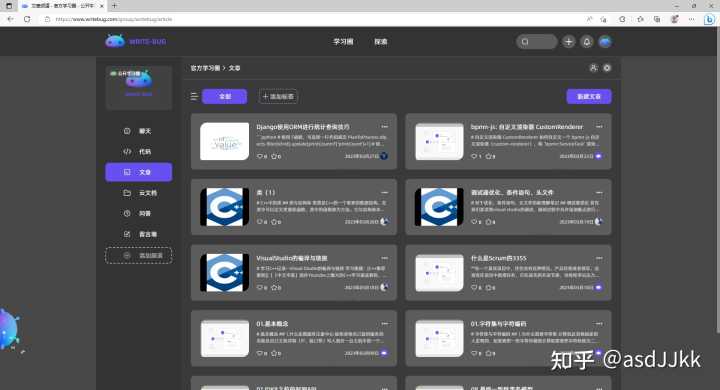This screenshot has width=720, height=390.
Task: Open the 学习圈 top navigation item
Action: click(x=343, y=42)
